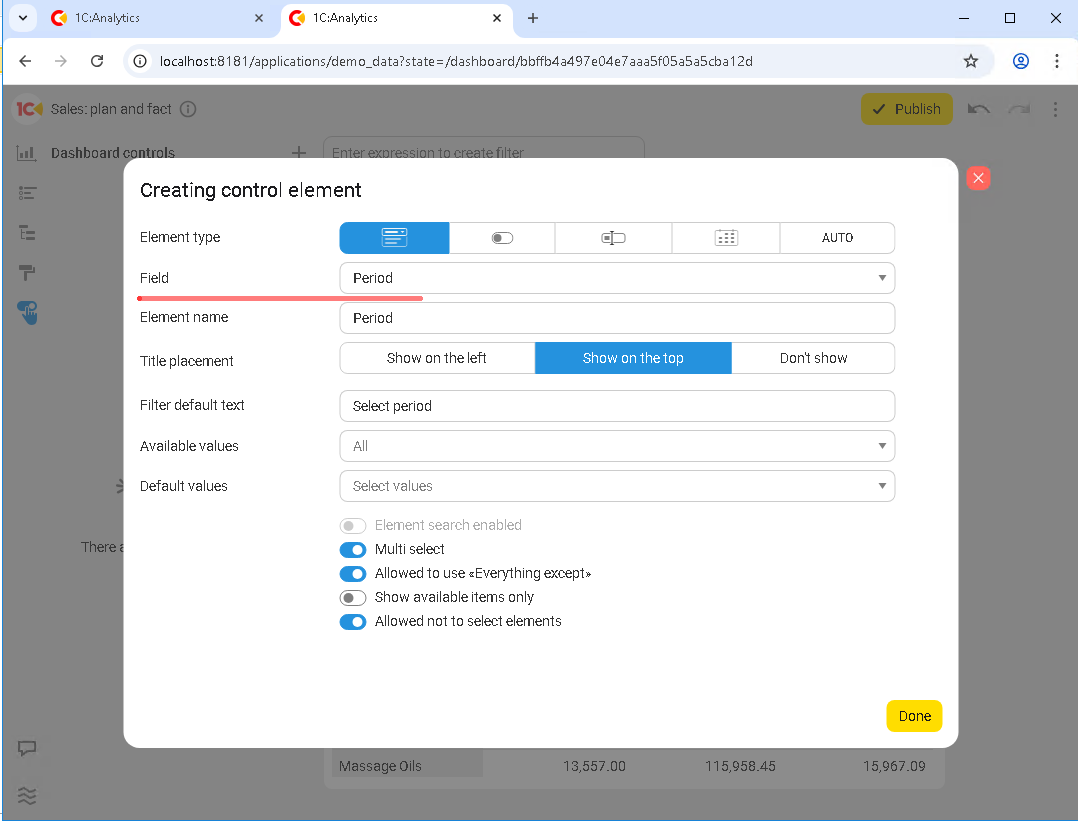Screen dimensions: 1078x825
Task: Select the calendar element type icon
Action: [x=726, y=238]
